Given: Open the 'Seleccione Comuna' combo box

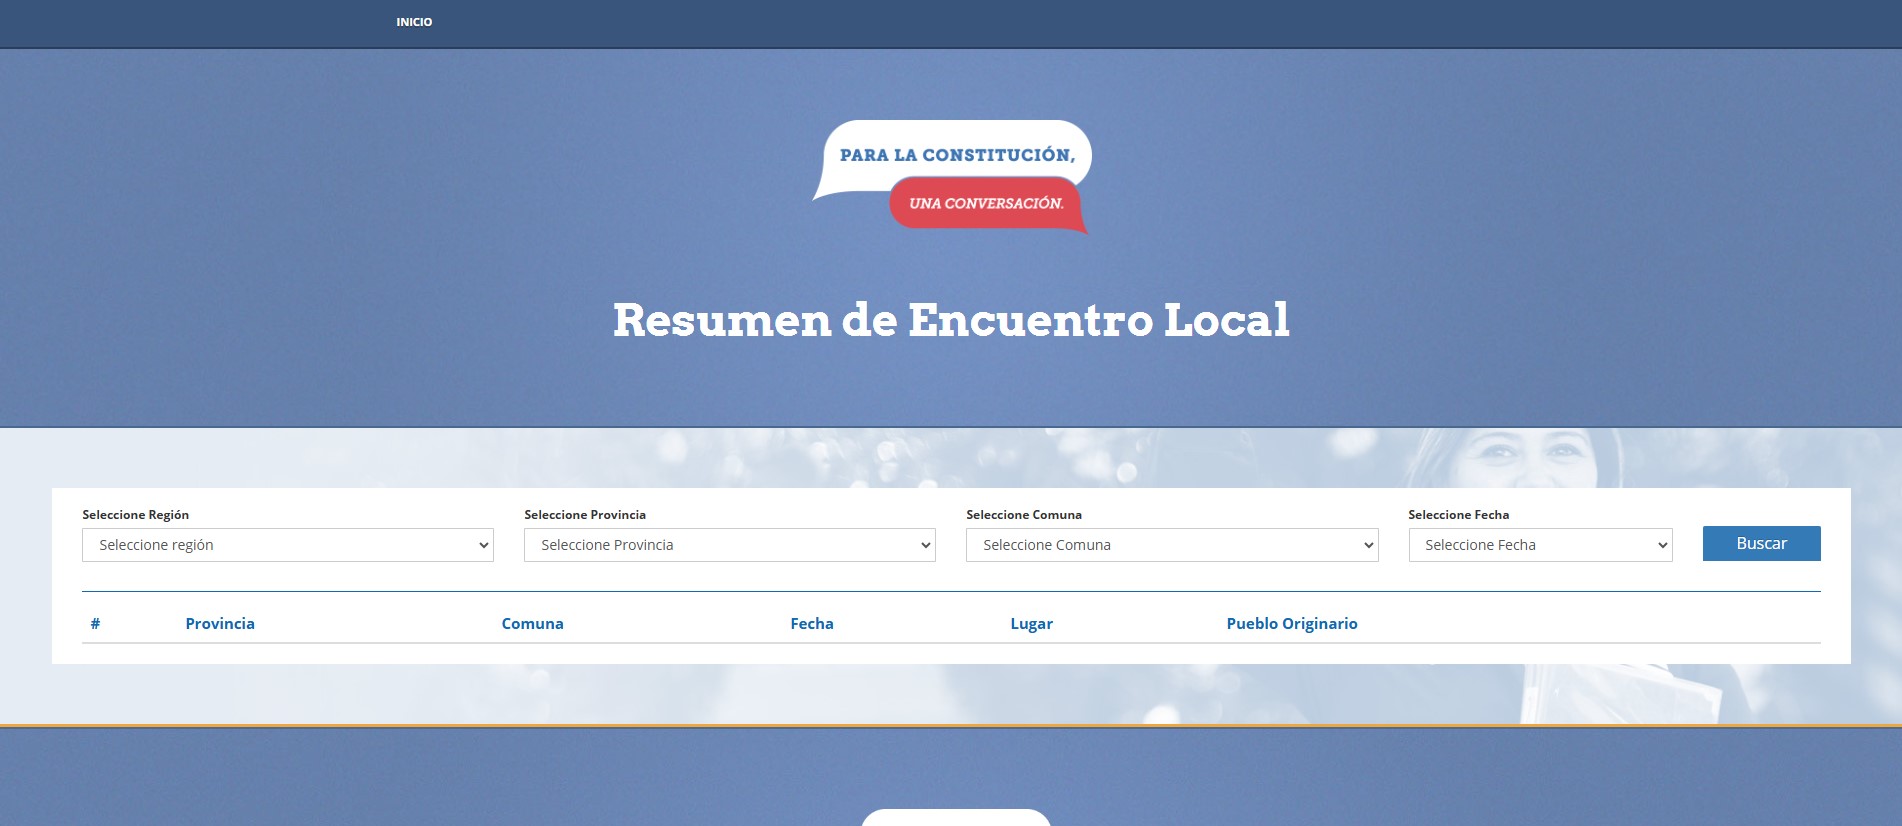Looking at the screenshot, I should (x=1171, y=545).
